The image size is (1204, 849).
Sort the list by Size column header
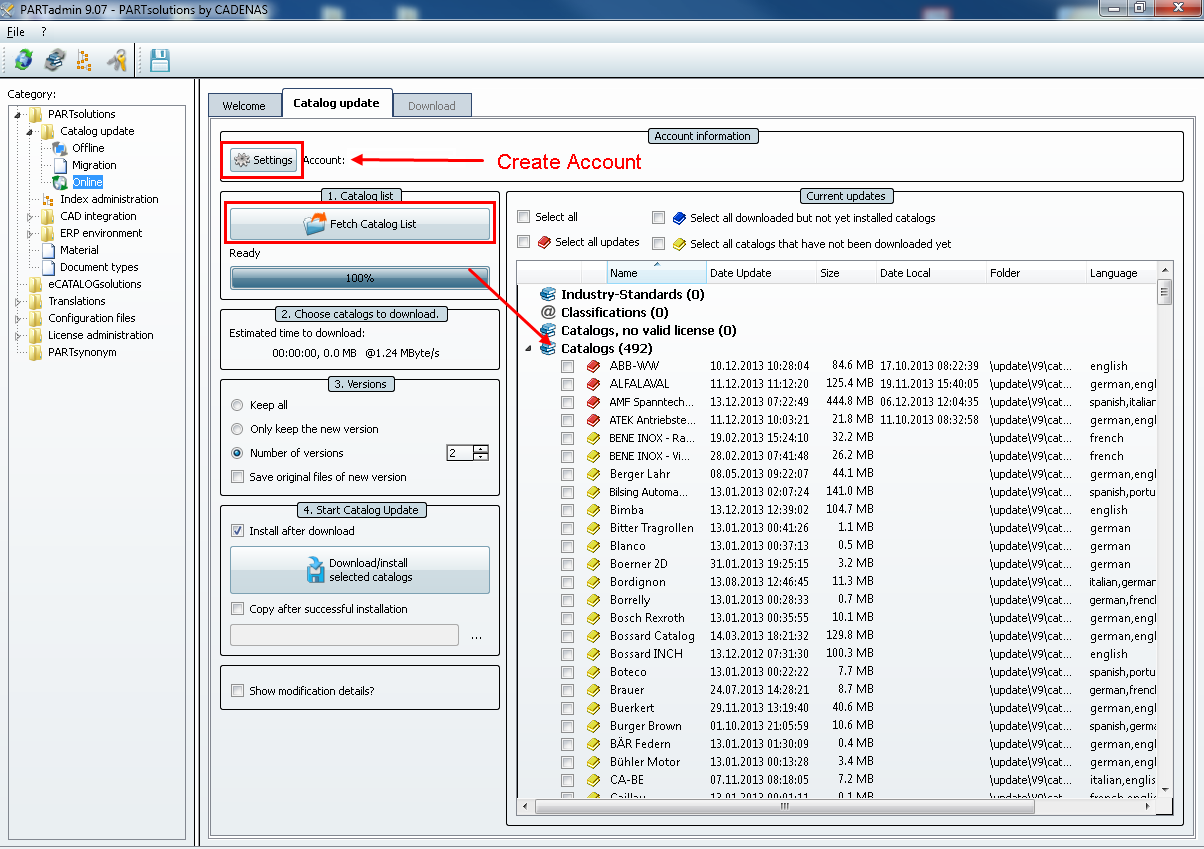pyautogui.click(x=846, y=273)
